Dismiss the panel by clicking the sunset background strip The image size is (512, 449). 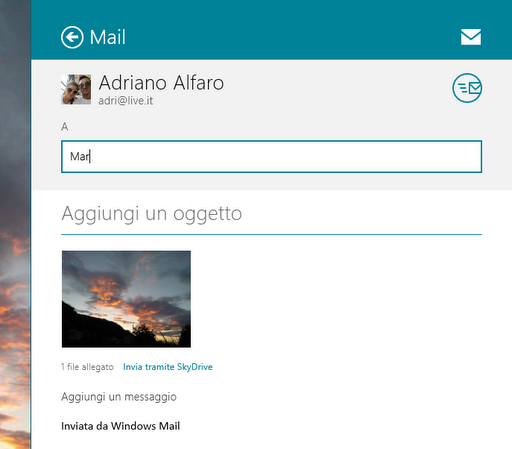(15, 224)
